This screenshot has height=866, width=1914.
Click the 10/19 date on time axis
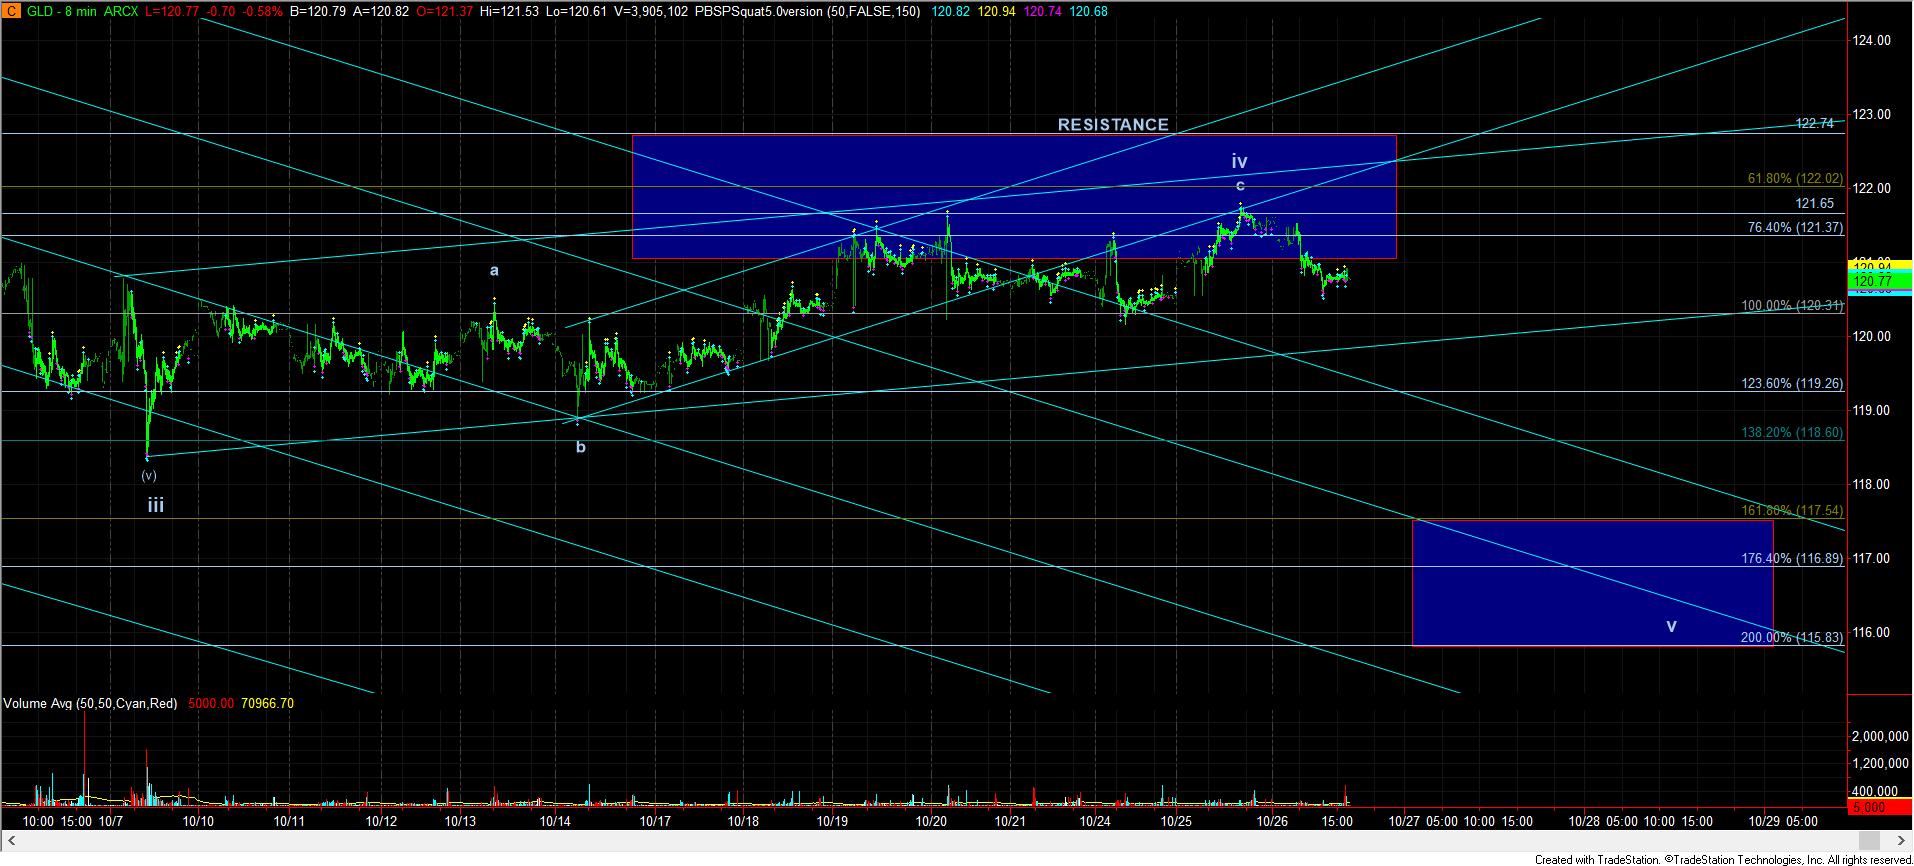point(832,822)
